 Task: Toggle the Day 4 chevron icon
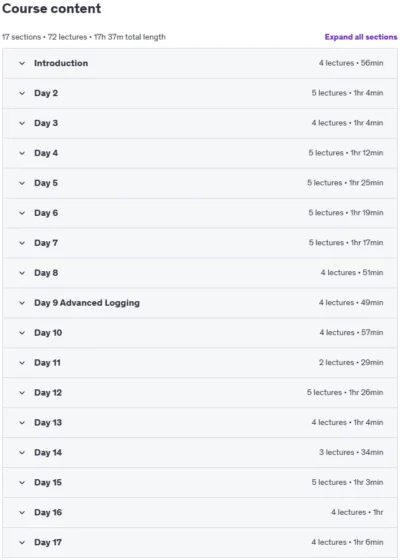[22, 153]
